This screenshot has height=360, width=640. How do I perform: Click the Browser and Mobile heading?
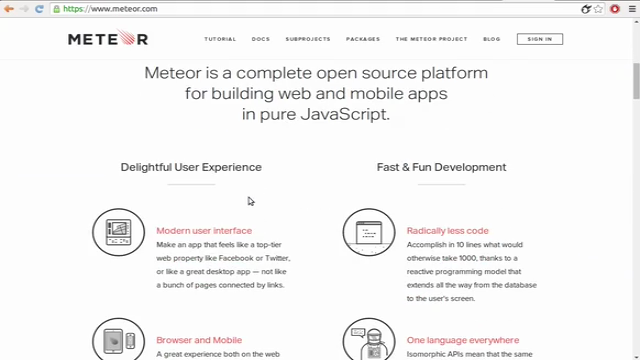[x=199, y=340]
